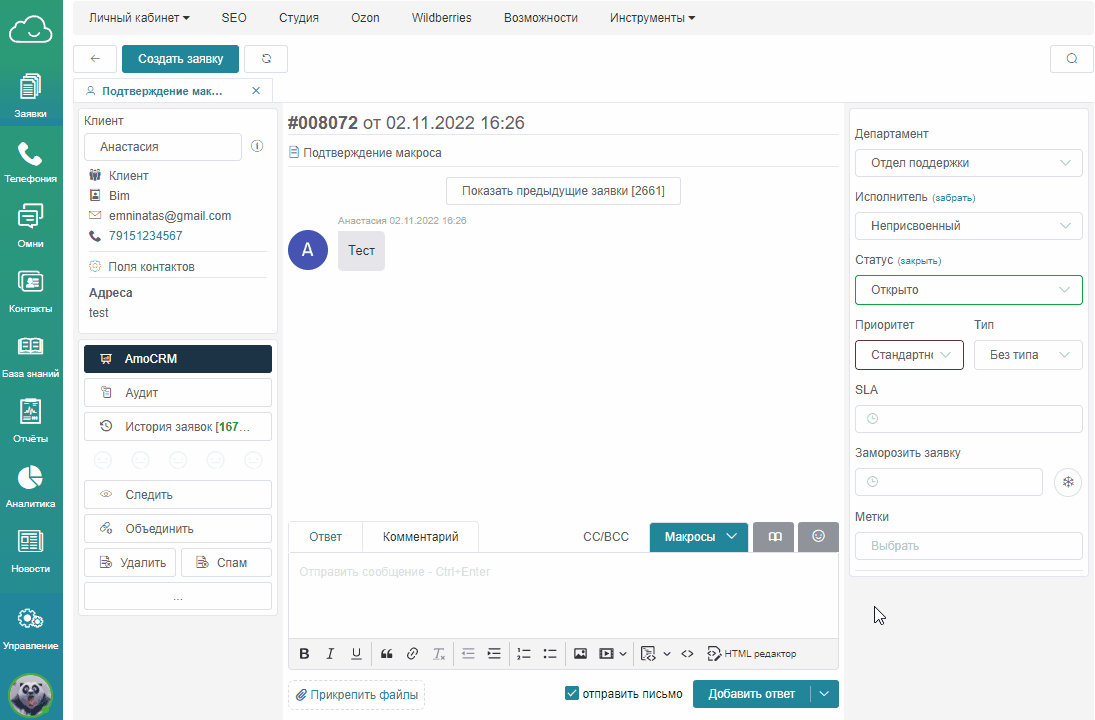Open the Отчёты reports section

31,421
